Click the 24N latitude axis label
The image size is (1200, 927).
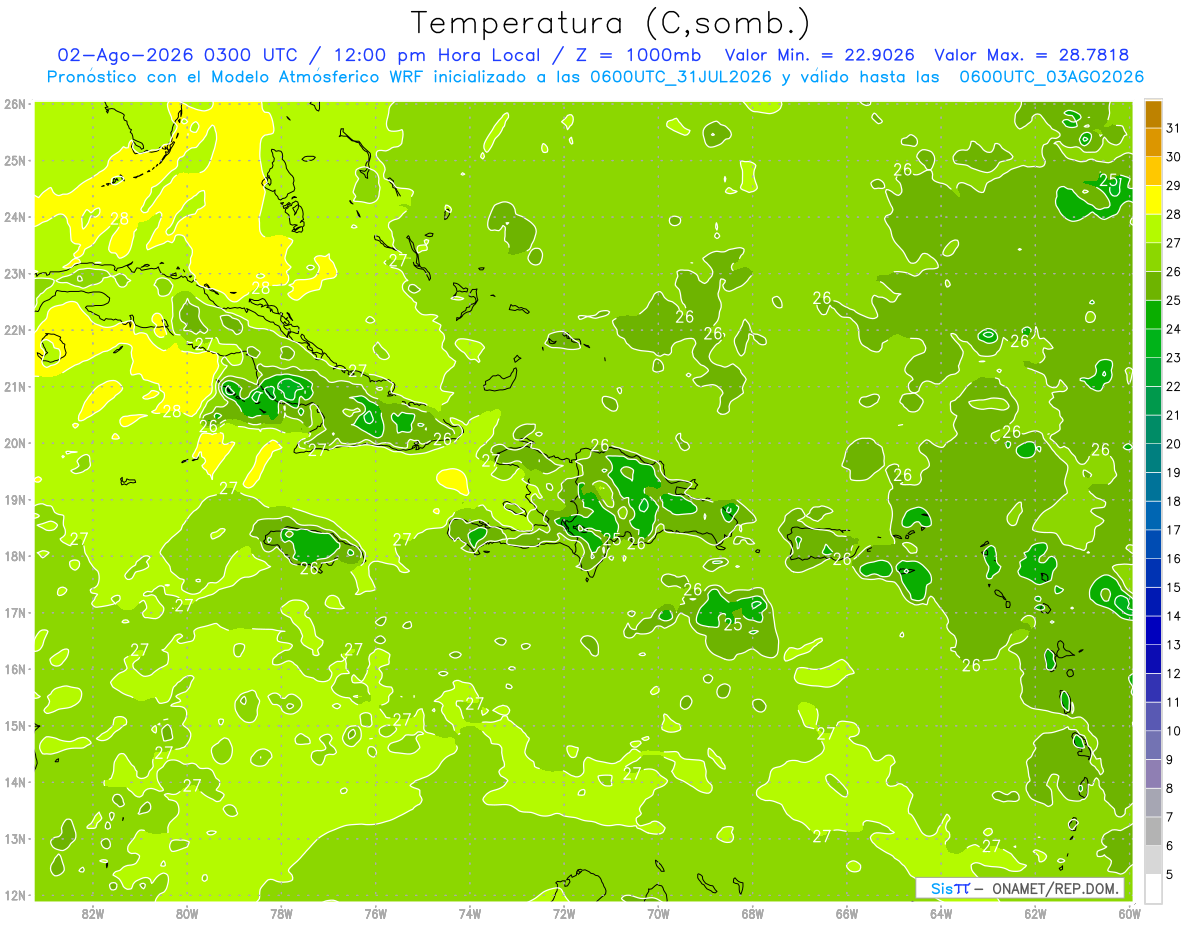[x=15, y=217]
